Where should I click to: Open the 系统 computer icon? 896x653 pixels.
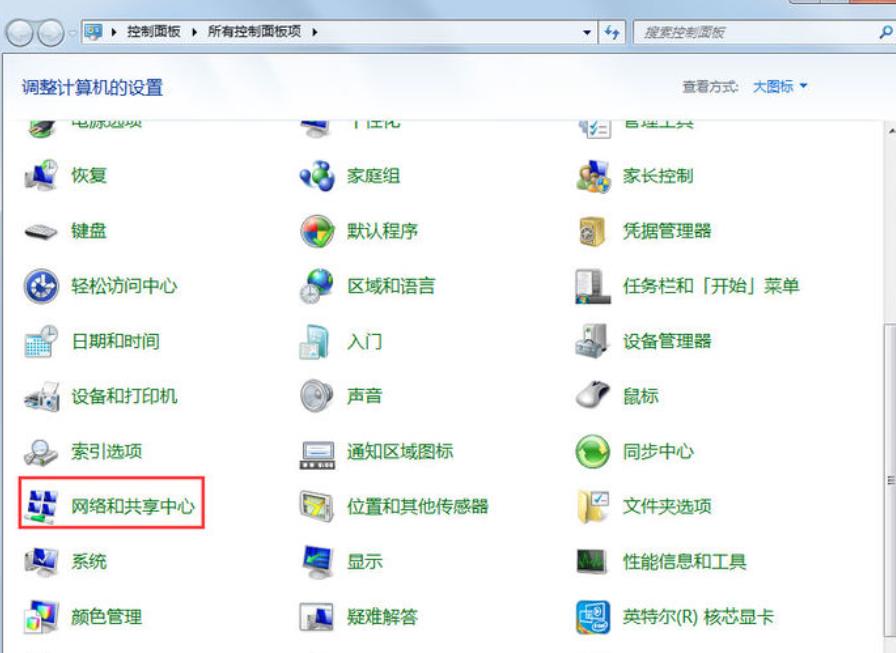[41, 562]
